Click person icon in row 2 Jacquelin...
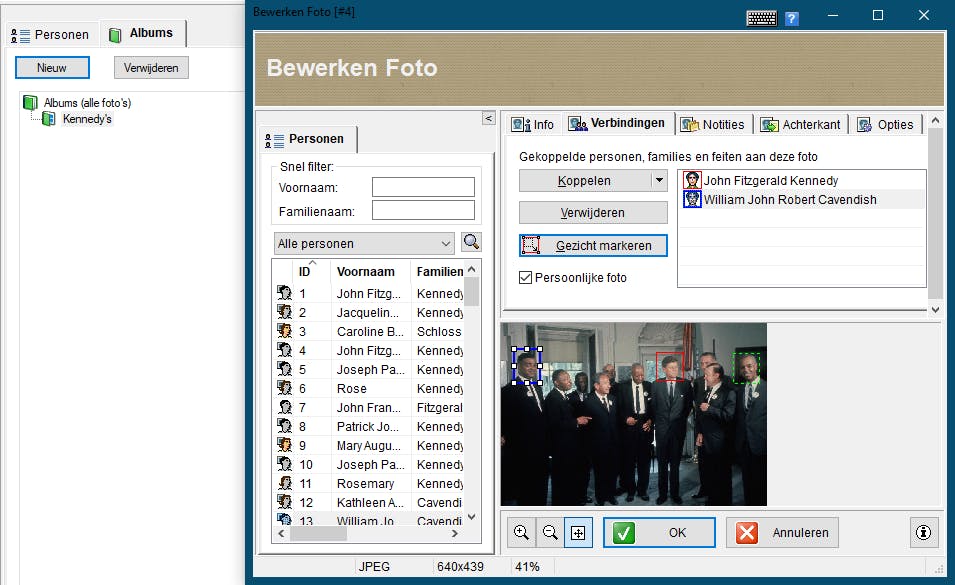Screen dimensions: 955x585 [x=284, y=312]
